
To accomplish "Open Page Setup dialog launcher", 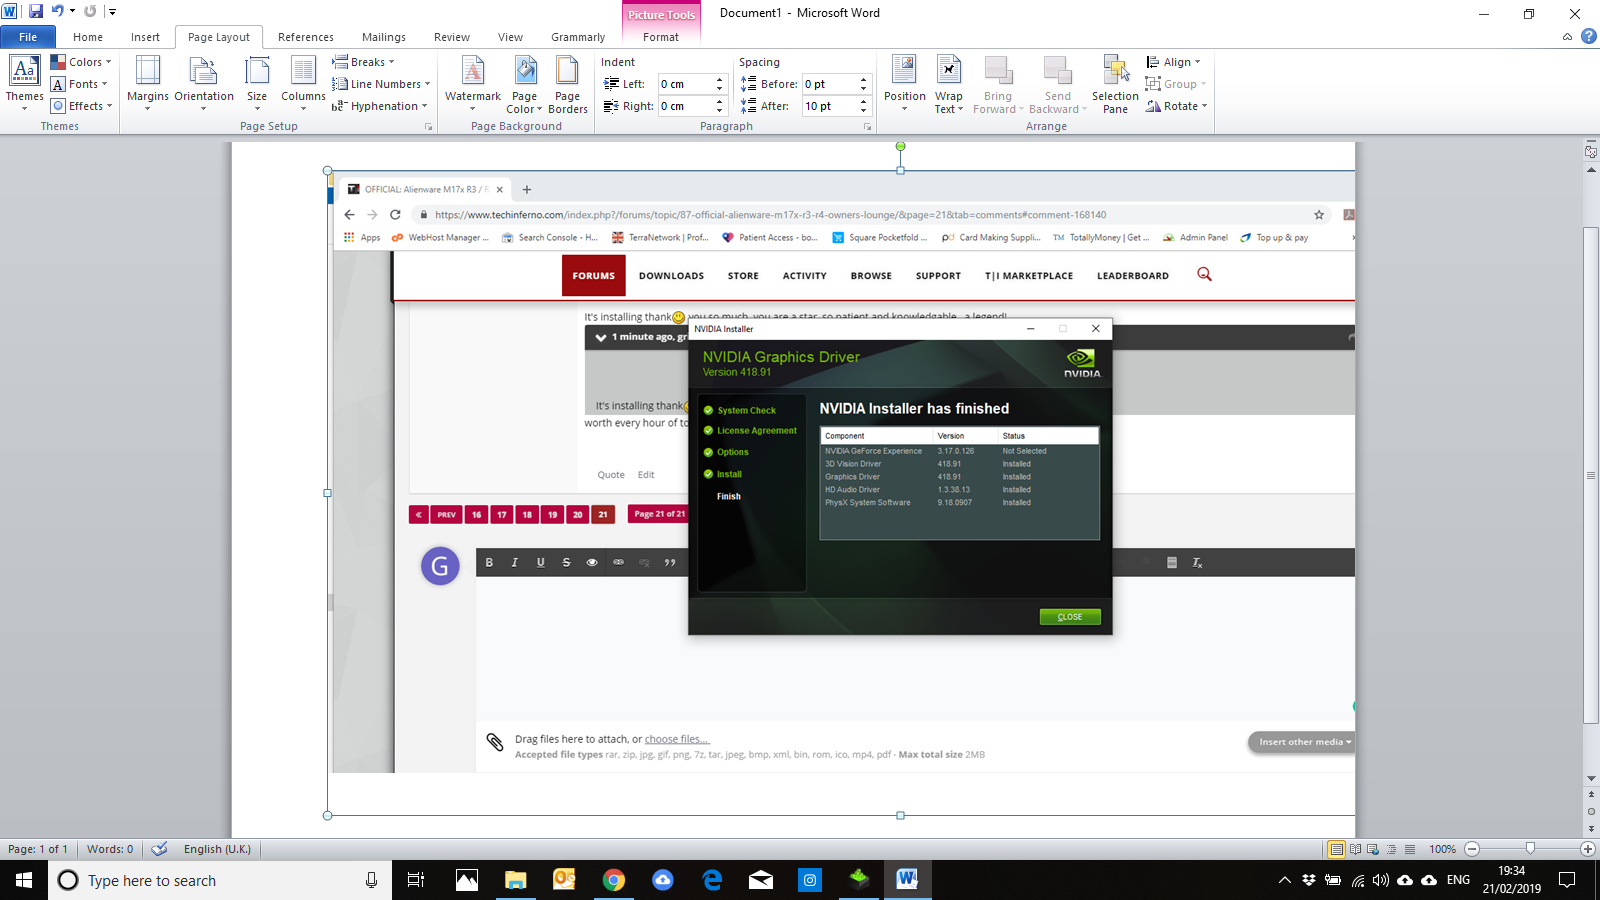I will point(428,127).
